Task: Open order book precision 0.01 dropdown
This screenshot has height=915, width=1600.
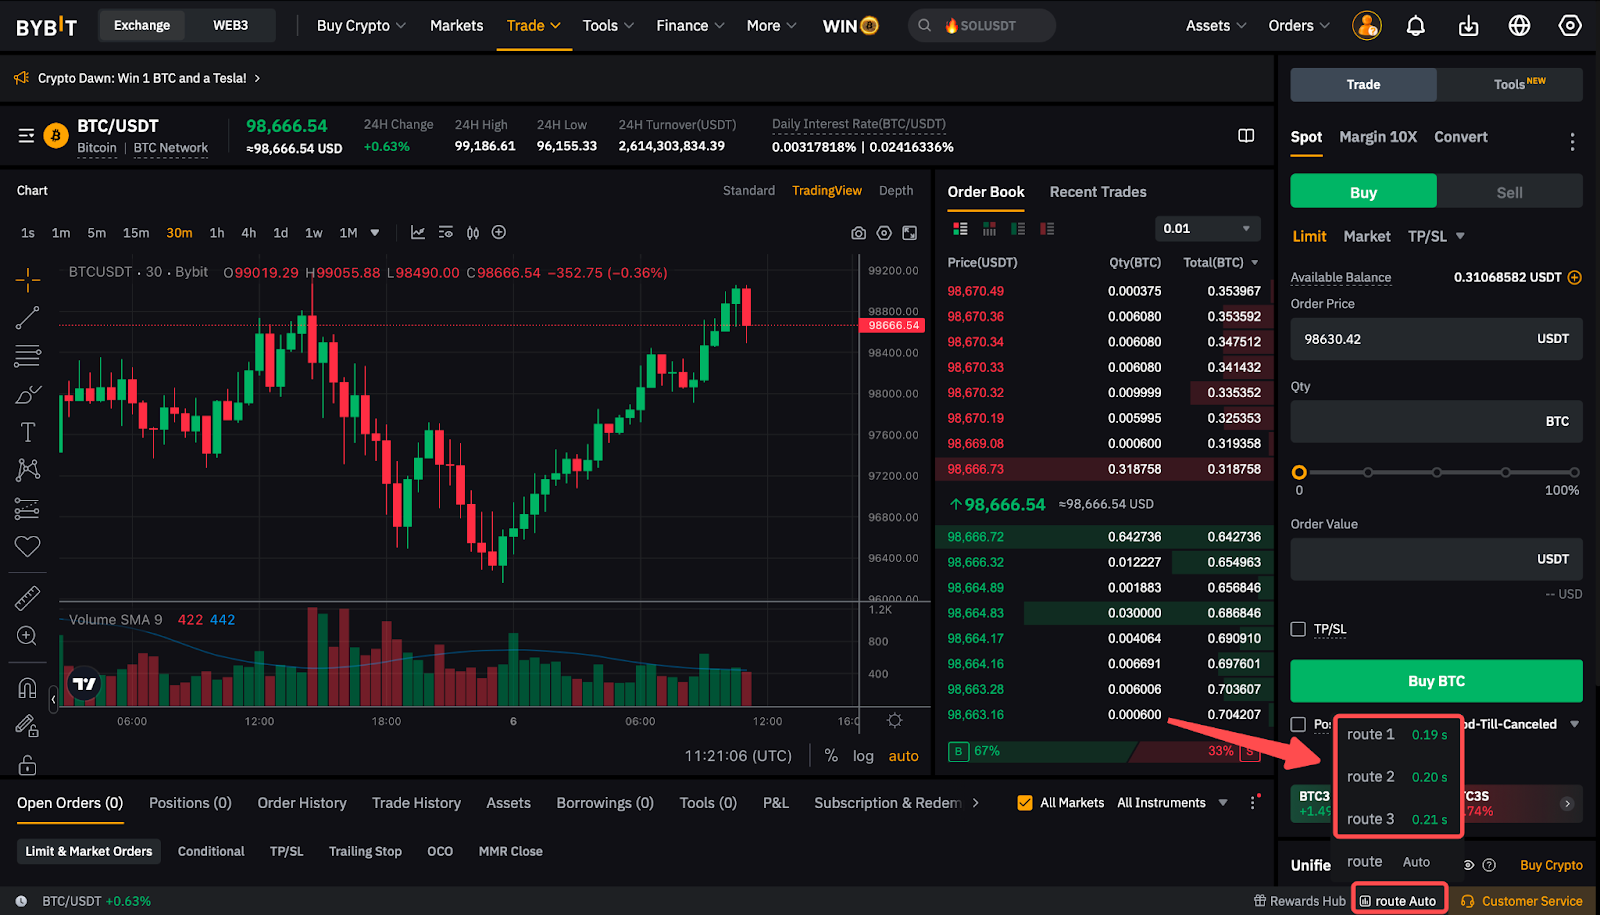Action: pyautogui.click(x=1207, y=229)
